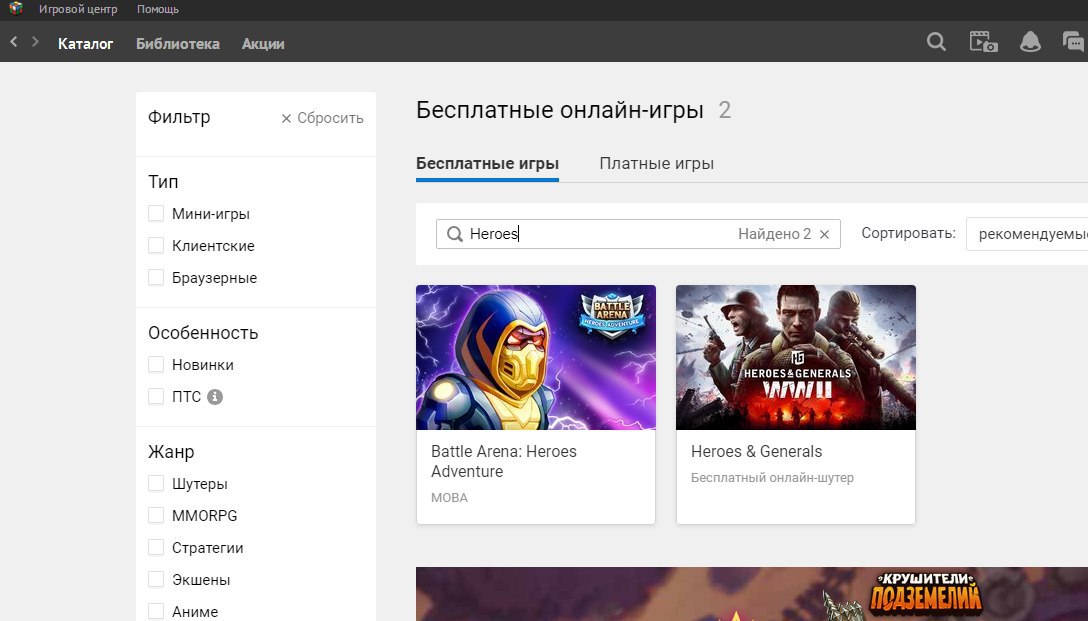The width and height of the screenshot is (1088, 621).
Task: Open the Акции section
Action: 263,44
